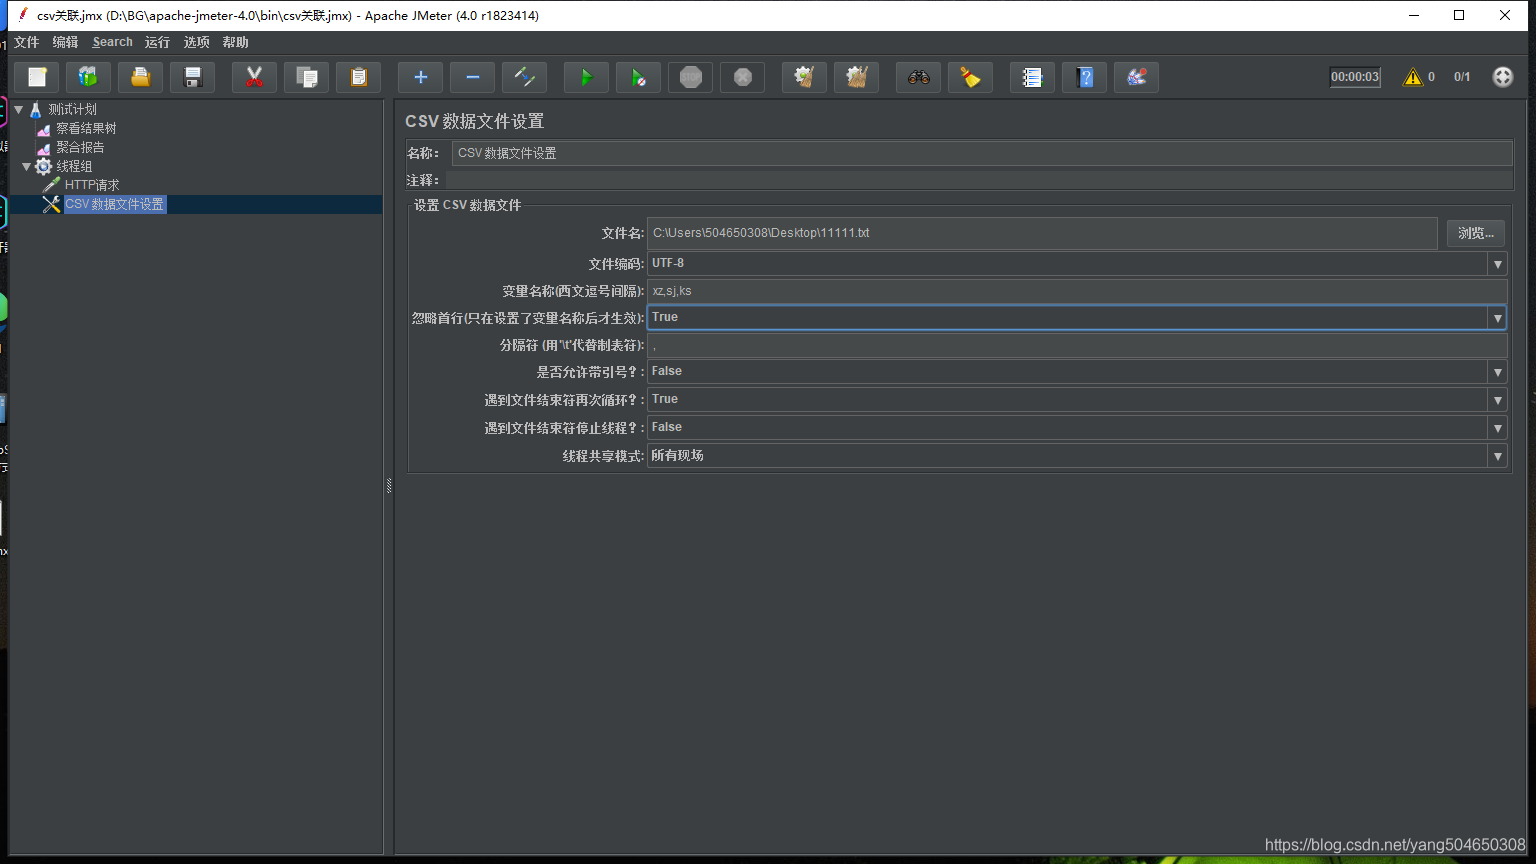Viewport: 1536px width, 864px height.
Task: Open the 运行 menu
Action: (x=157, y=42)
